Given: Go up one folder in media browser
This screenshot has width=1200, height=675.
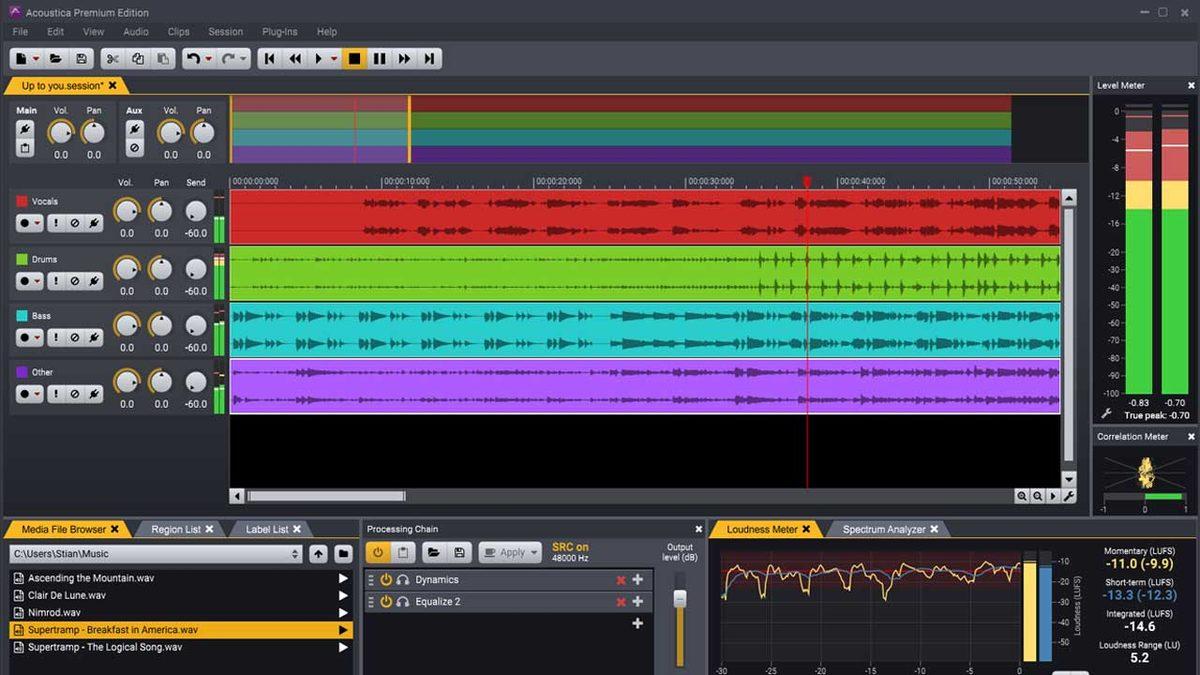Looking at the screenshot, I should point(318,553).
